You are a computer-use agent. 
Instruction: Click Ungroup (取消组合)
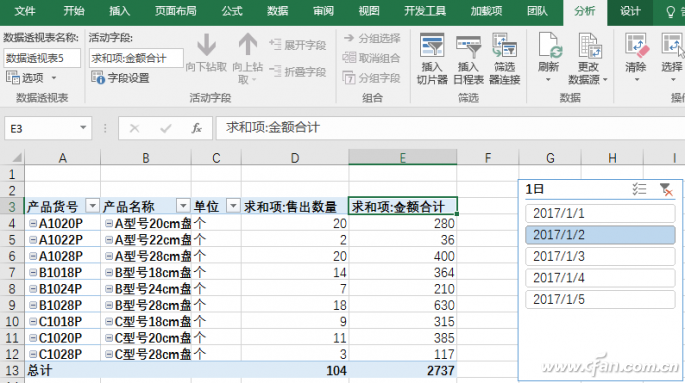[x=371, y=58]
